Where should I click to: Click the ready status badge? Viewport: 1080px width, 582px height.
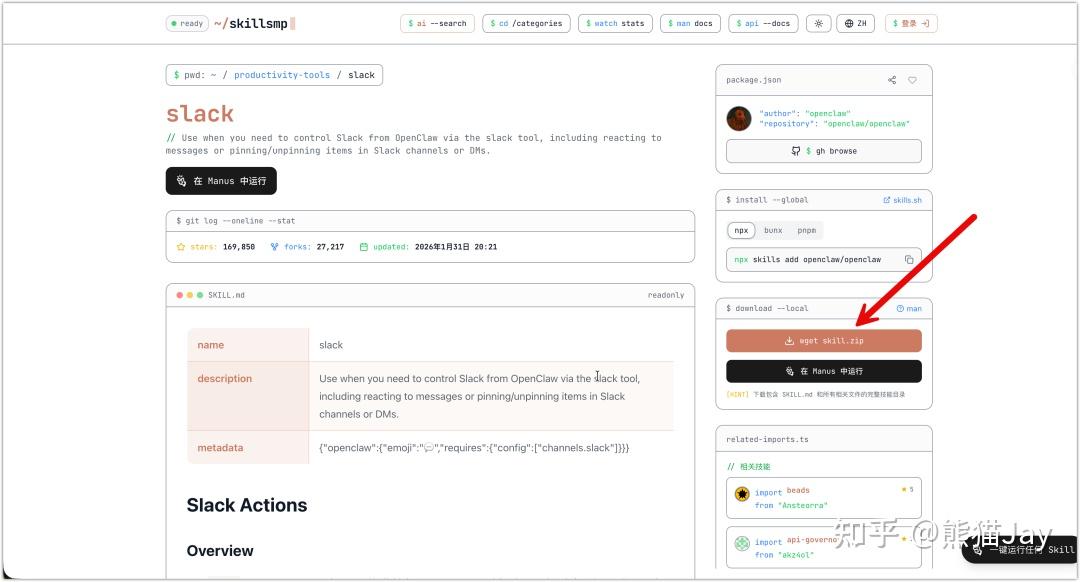187,23
